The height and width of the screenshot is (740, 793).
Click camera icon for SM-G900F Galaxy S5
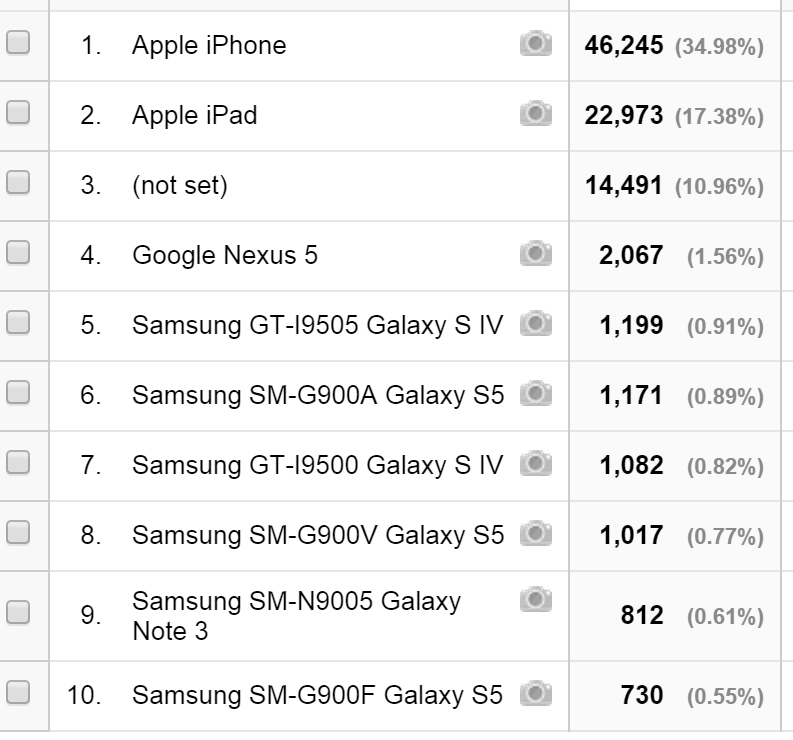[536, 693]
